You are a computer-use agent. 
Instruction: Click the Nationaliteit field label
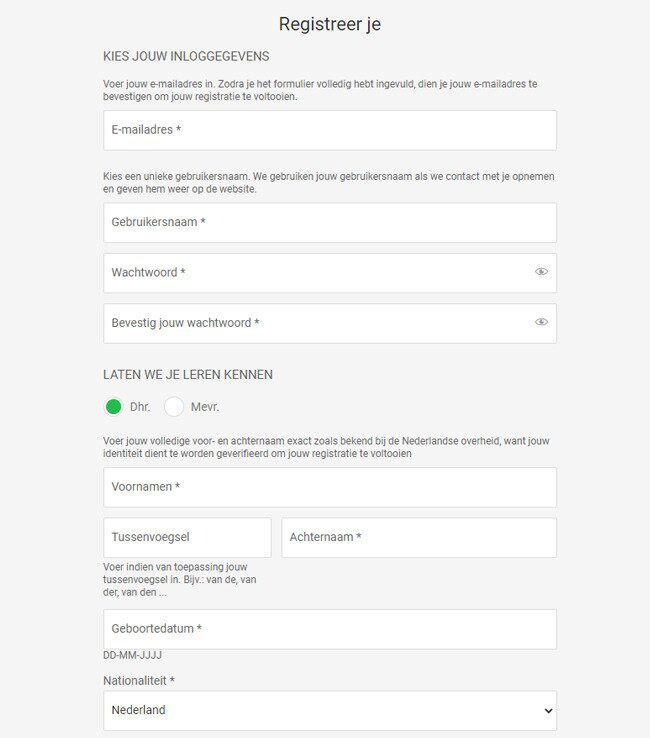click(139, 681)
